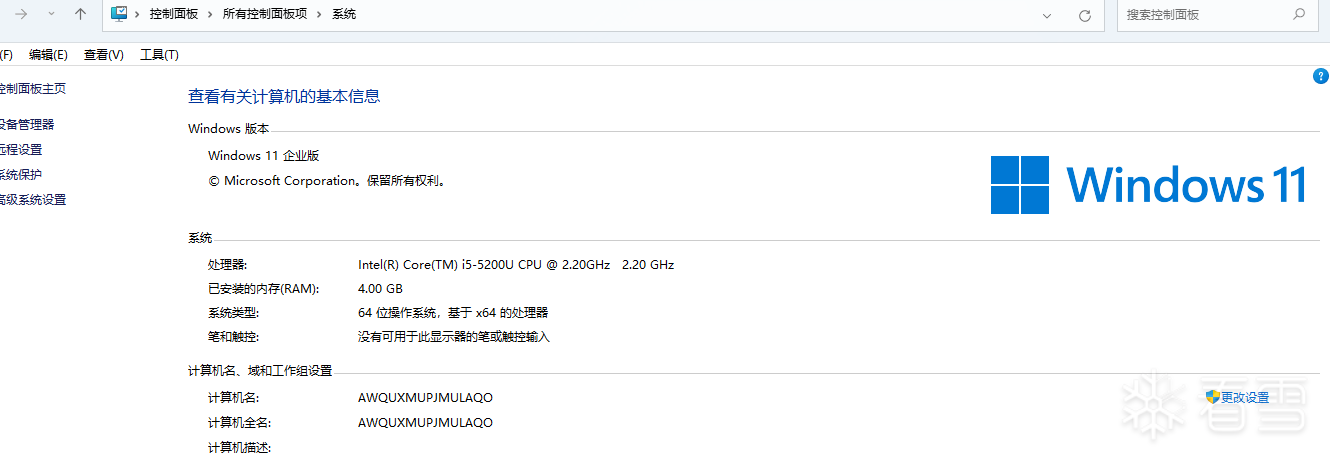Open the 编辑(E) menu
Screen dimensions: 1330x466
48,55
